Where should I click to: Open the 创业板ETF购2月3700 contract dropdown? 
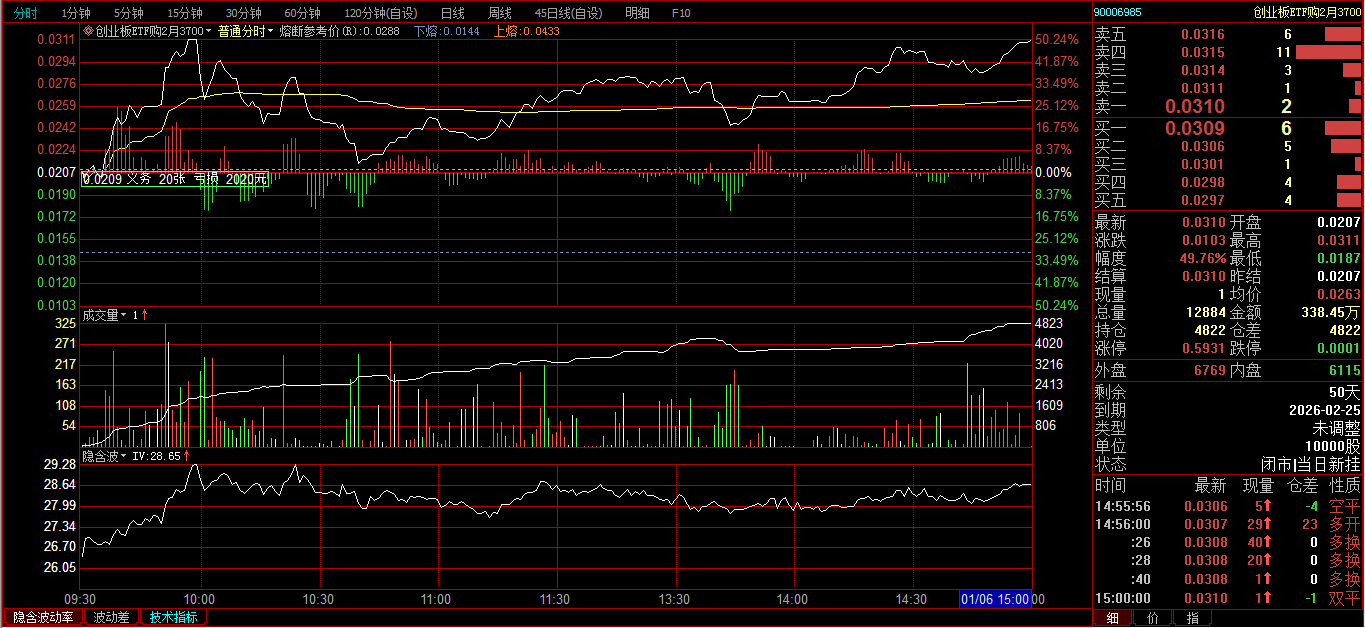click(x=209, y=32)
